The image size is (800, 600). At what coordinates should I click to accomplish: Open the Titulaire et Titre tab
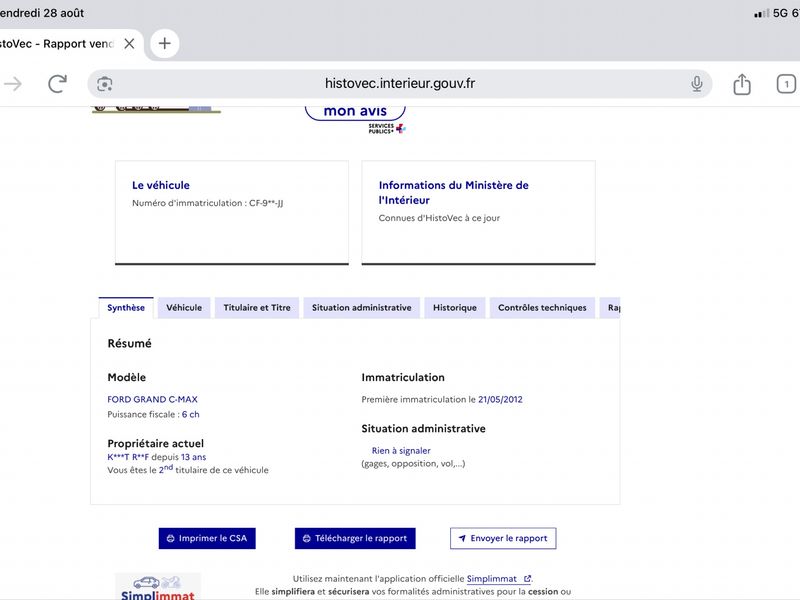click(x=257, y=308)
